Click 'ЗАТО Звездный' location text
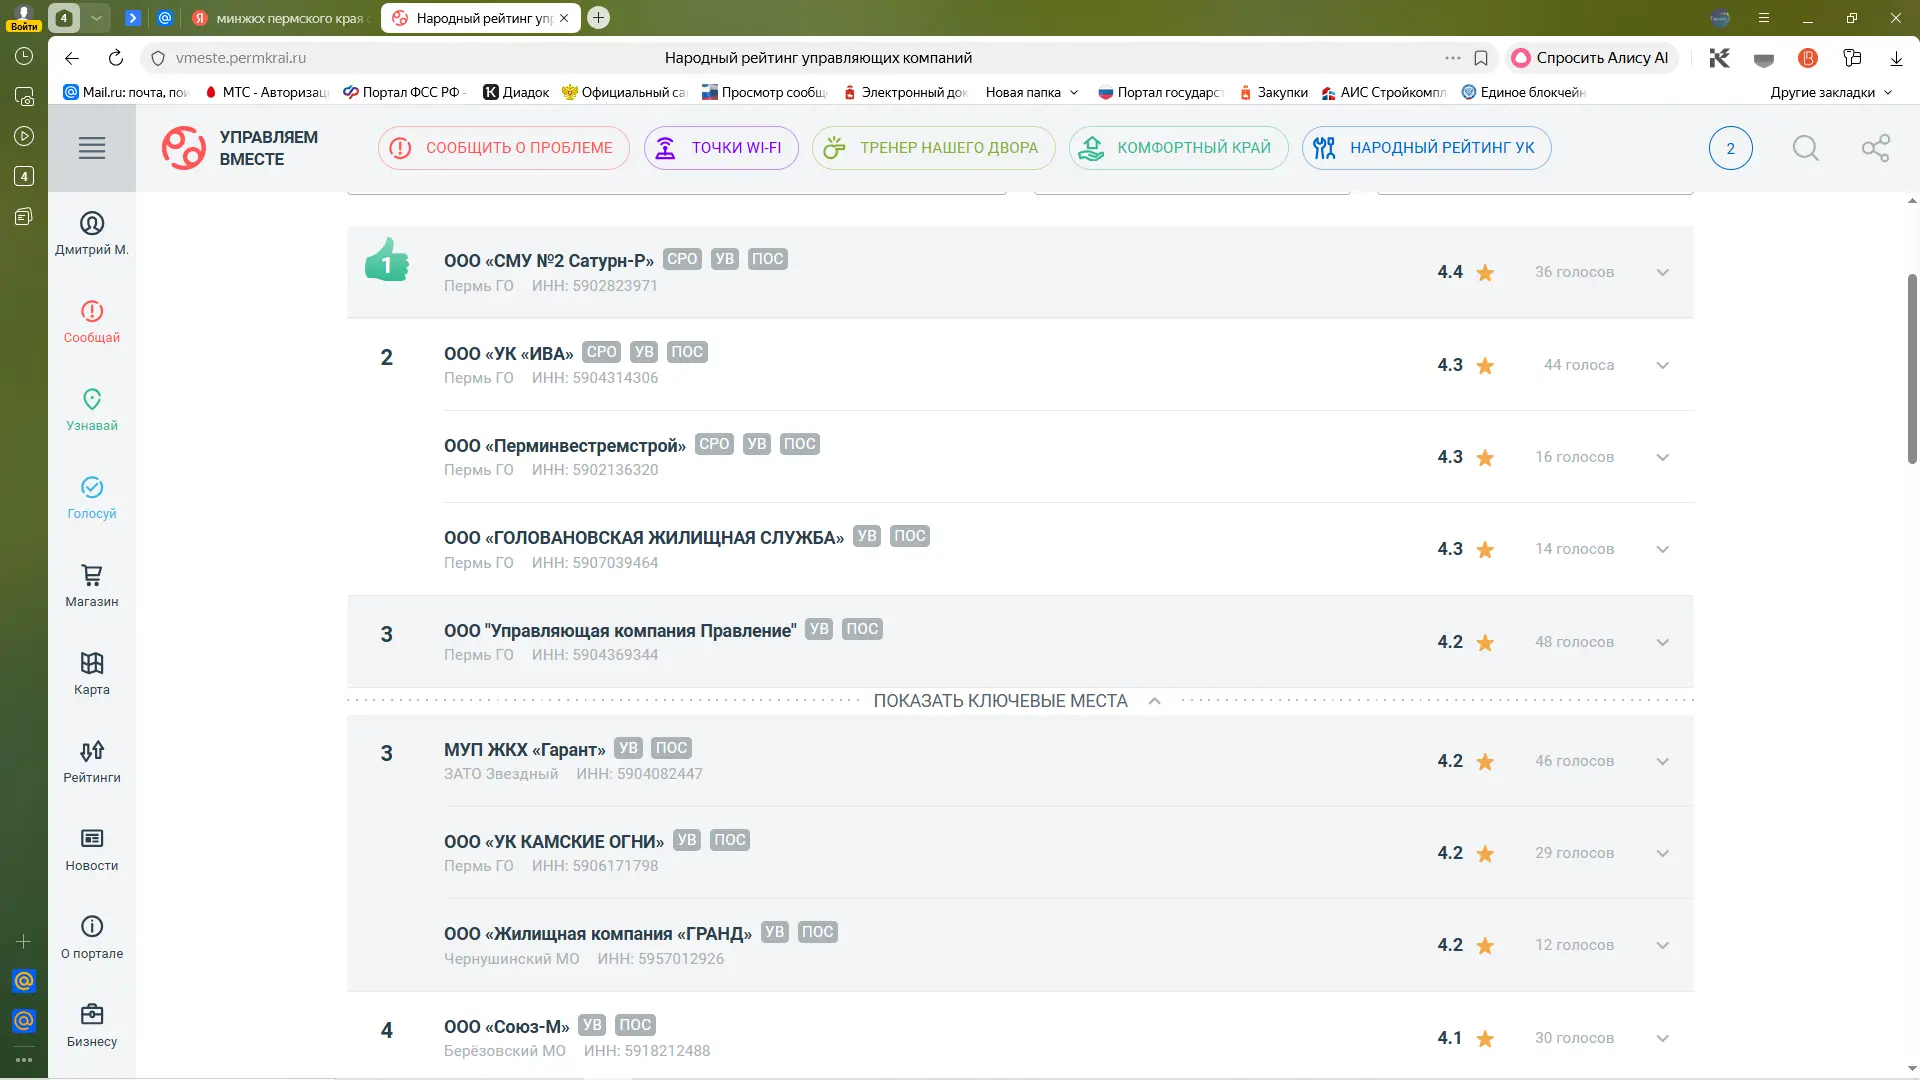Image resolution: width=1920 pixels, height=1080 pixels. tap(501, 774)
